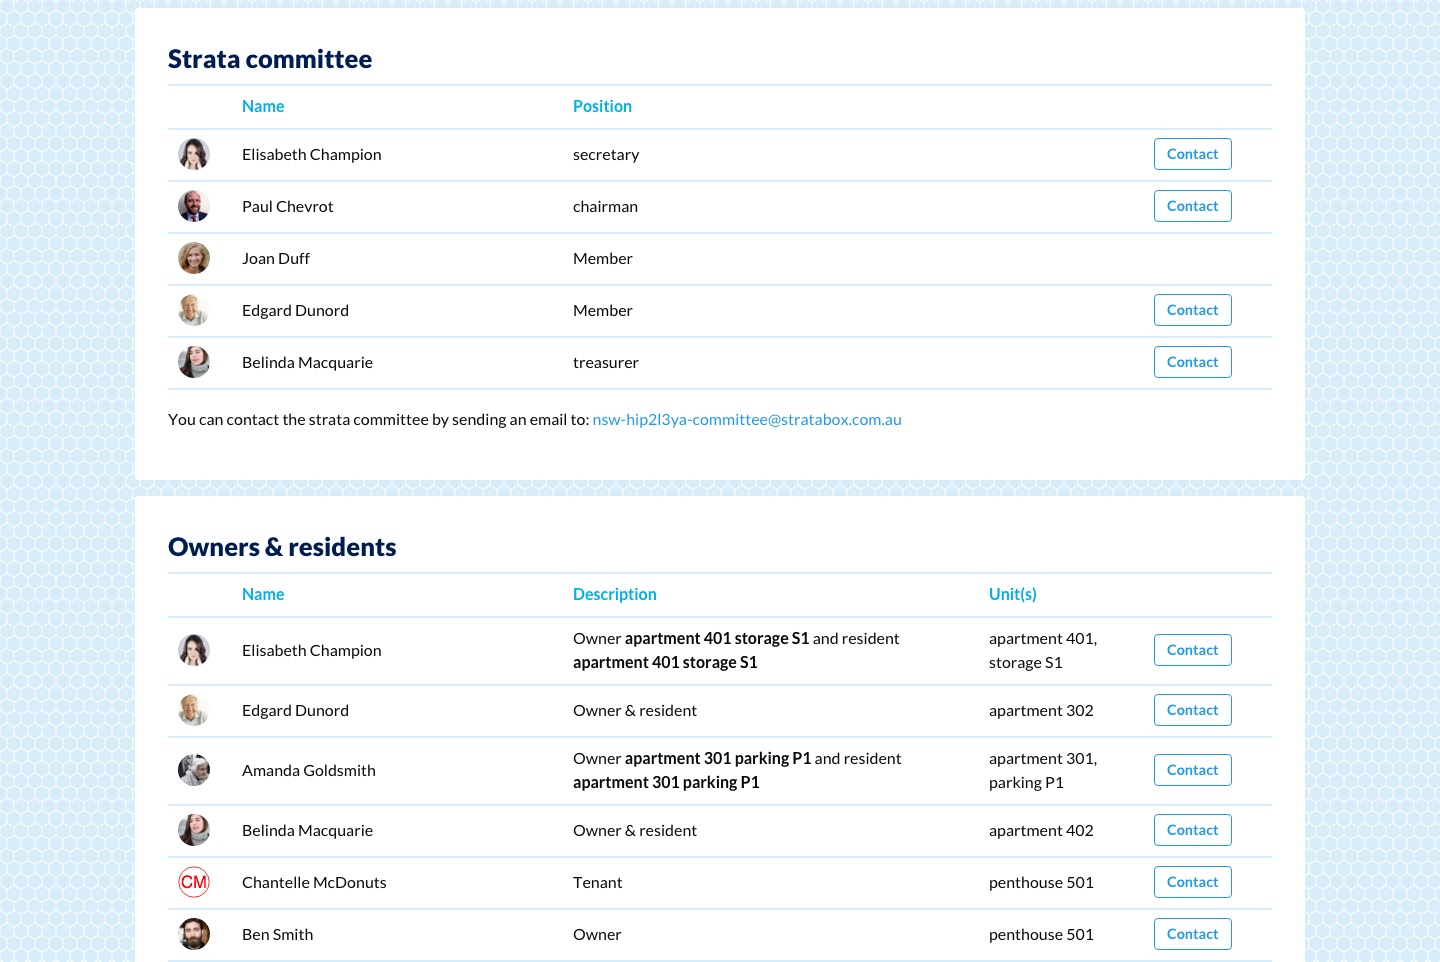This screenshot has width=1440, height=962.
Task: Click Paul Chevrot's profile photo
Action: click(x=194, y=206)
